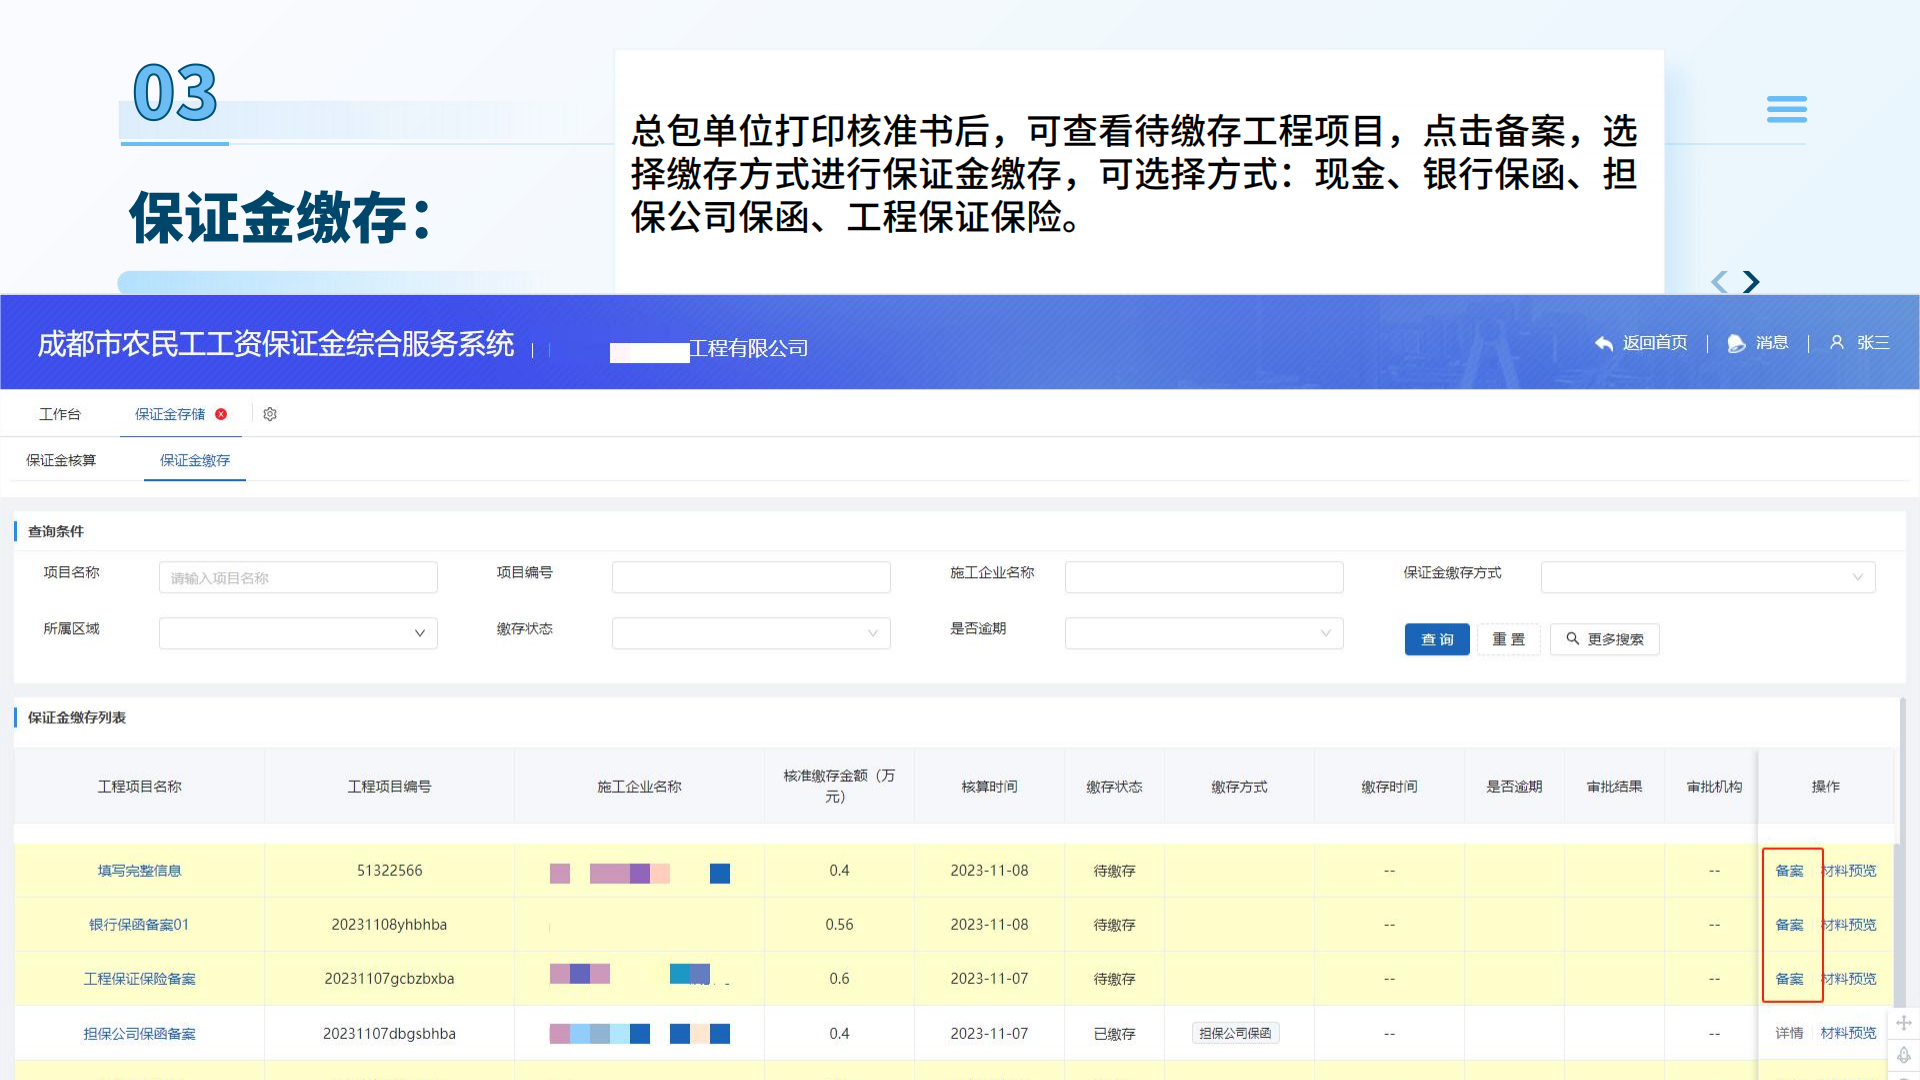Click the magnifier icon in 更多搜索
Image resolution: width=1920 pixels, height=1080 pixels.
pos(1571,639)
